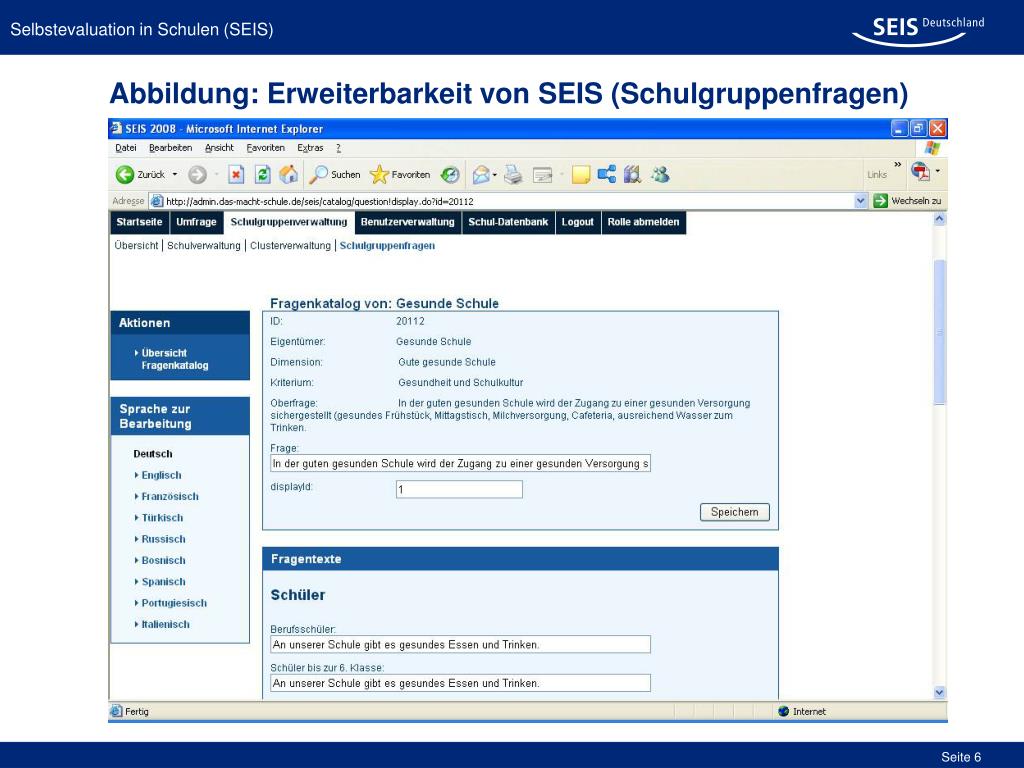Click into the Frage text field
The image size is (1024, 768).
point(460,463)
